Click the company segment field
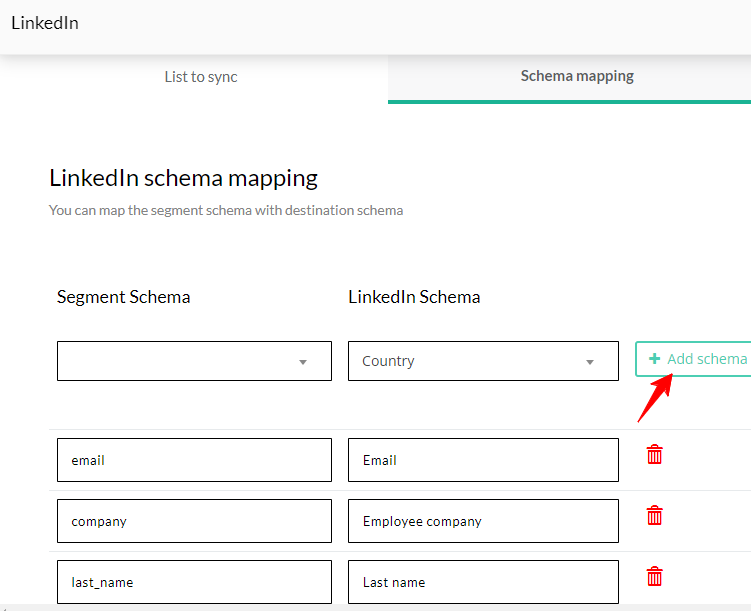This screenshot has width=751, height=611. 194,521
